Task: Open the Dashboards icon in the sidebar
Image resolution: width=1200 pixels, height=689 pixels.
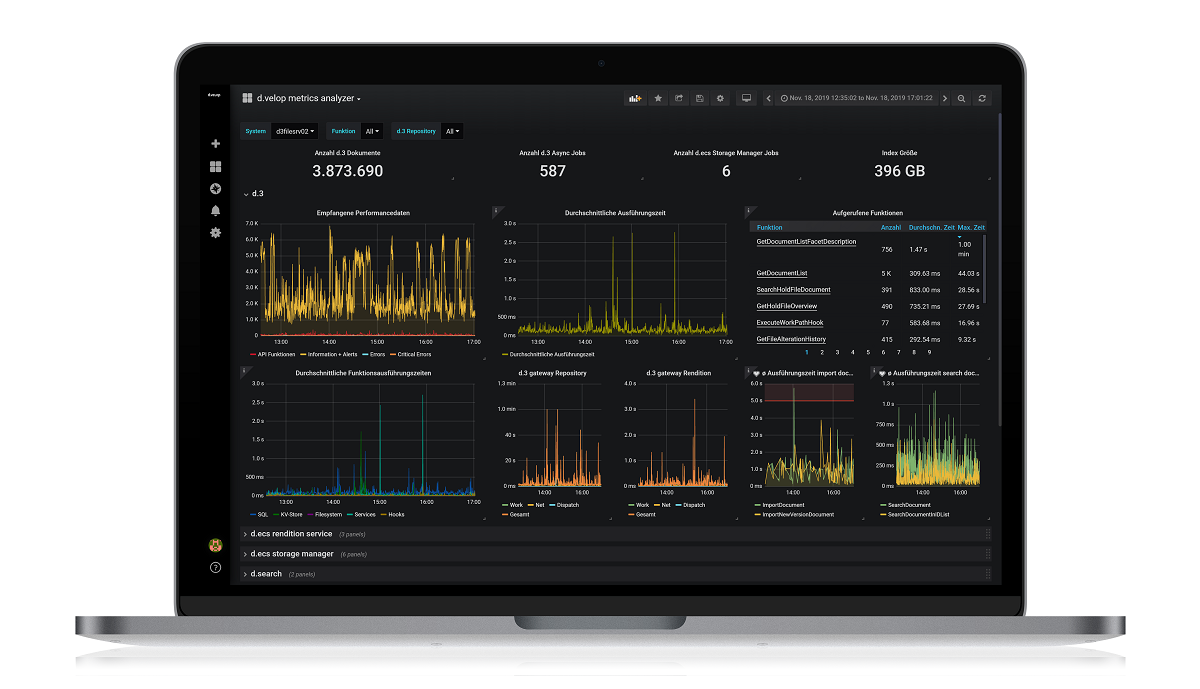Action: [215, 167]
